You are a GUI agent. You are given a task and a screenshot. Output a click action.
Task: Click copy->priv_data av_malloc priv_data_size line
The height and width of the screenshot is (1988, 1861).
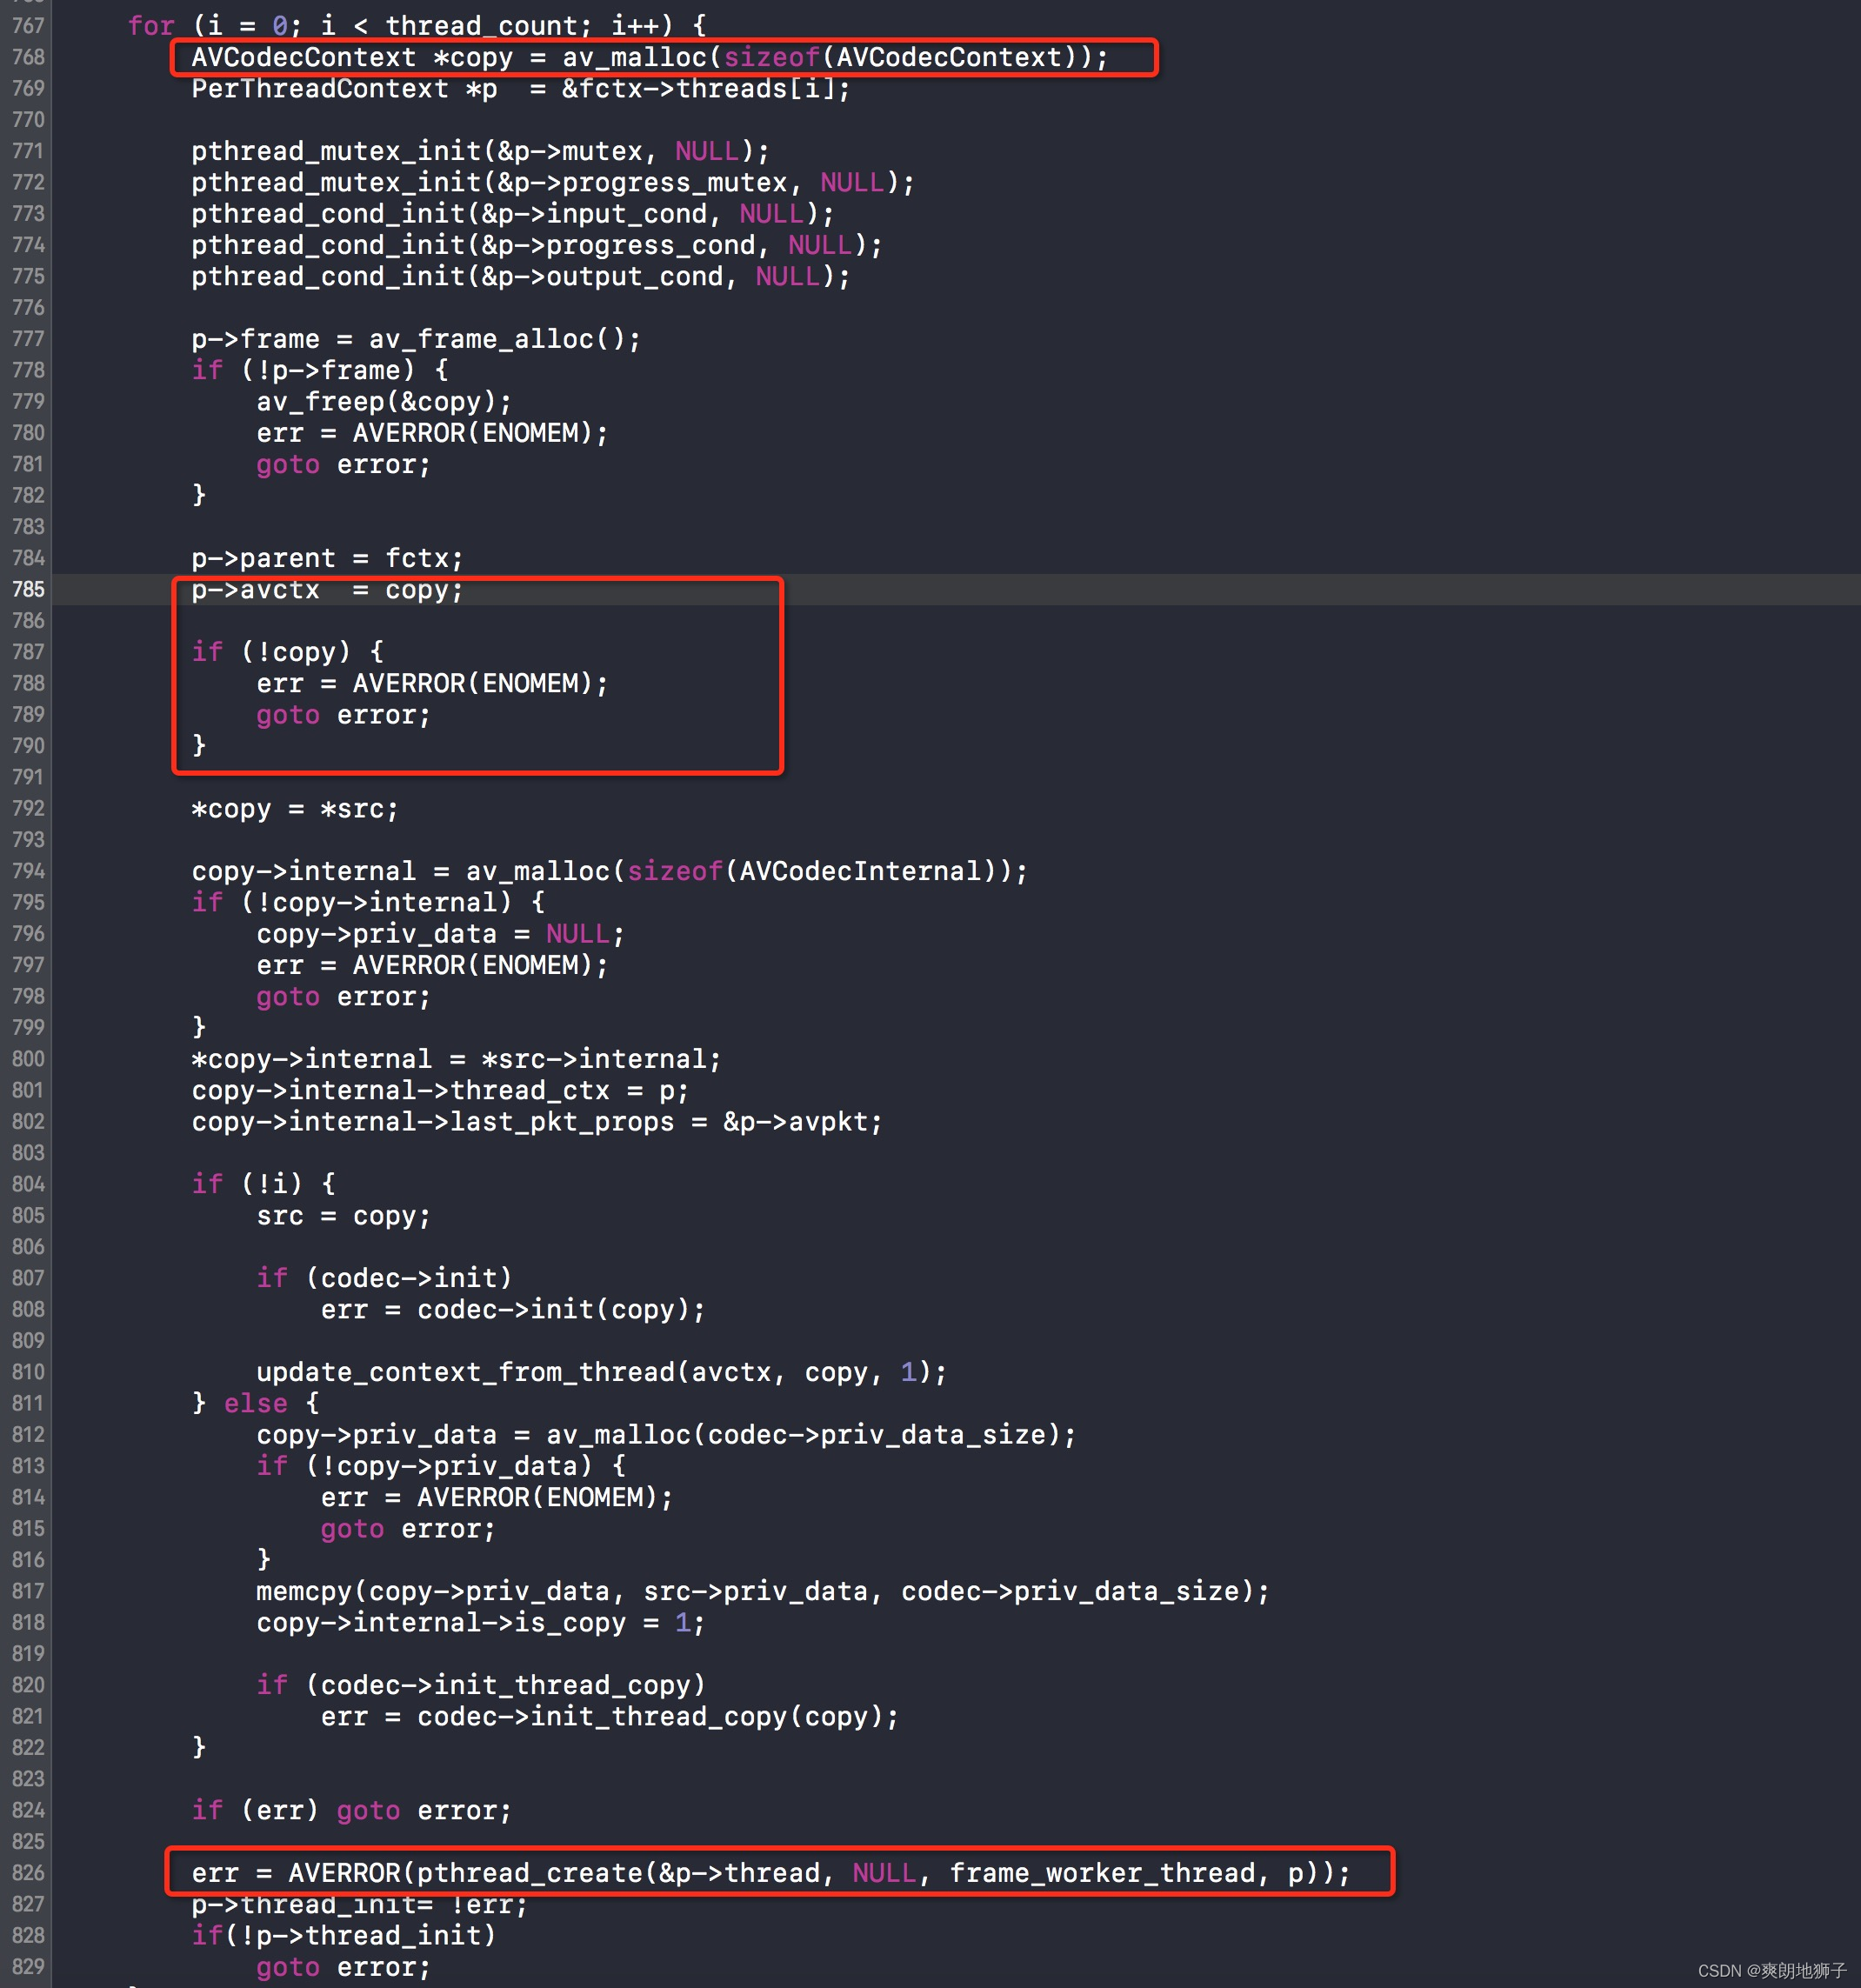tap(667, 1434)
